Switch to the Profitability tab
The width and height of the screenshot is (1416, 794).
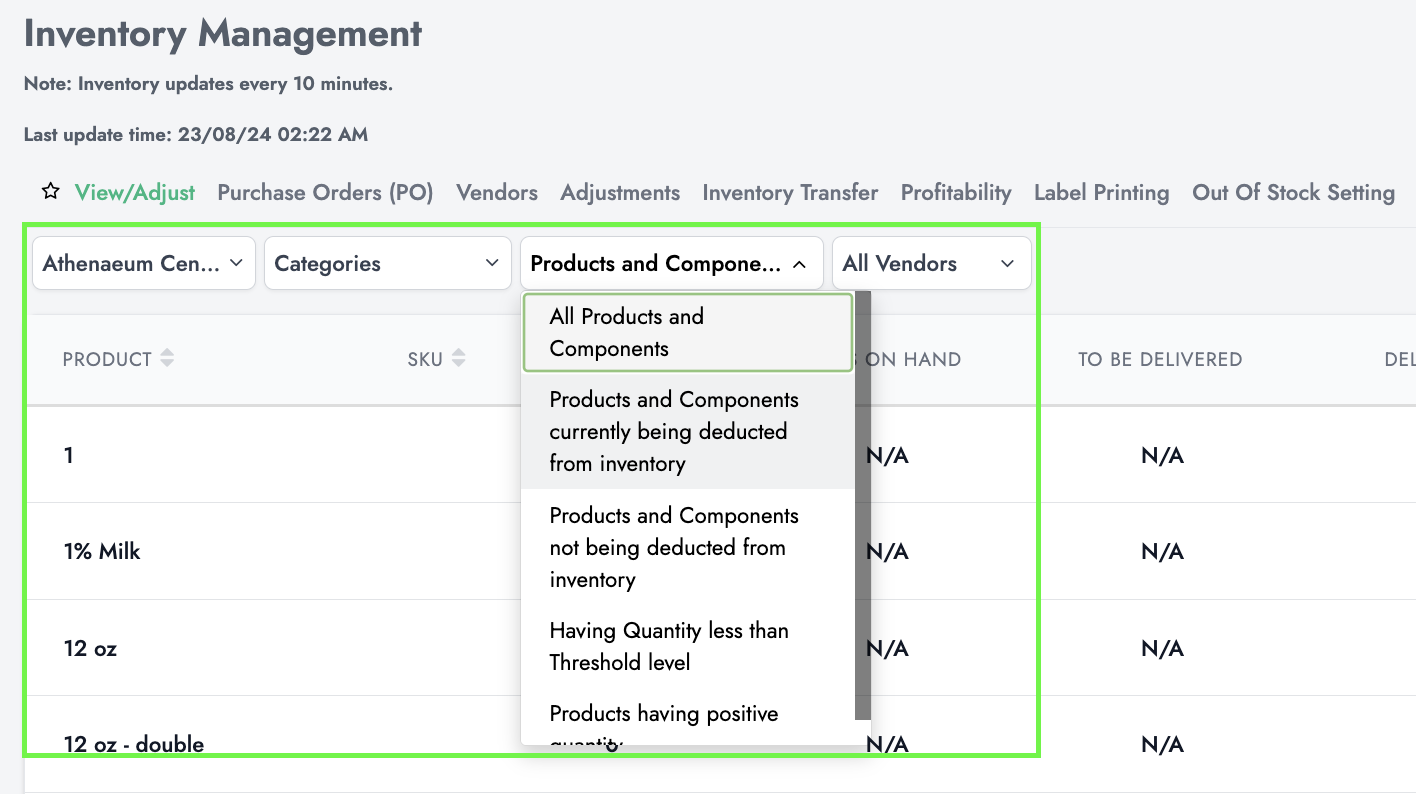point(956,193)
